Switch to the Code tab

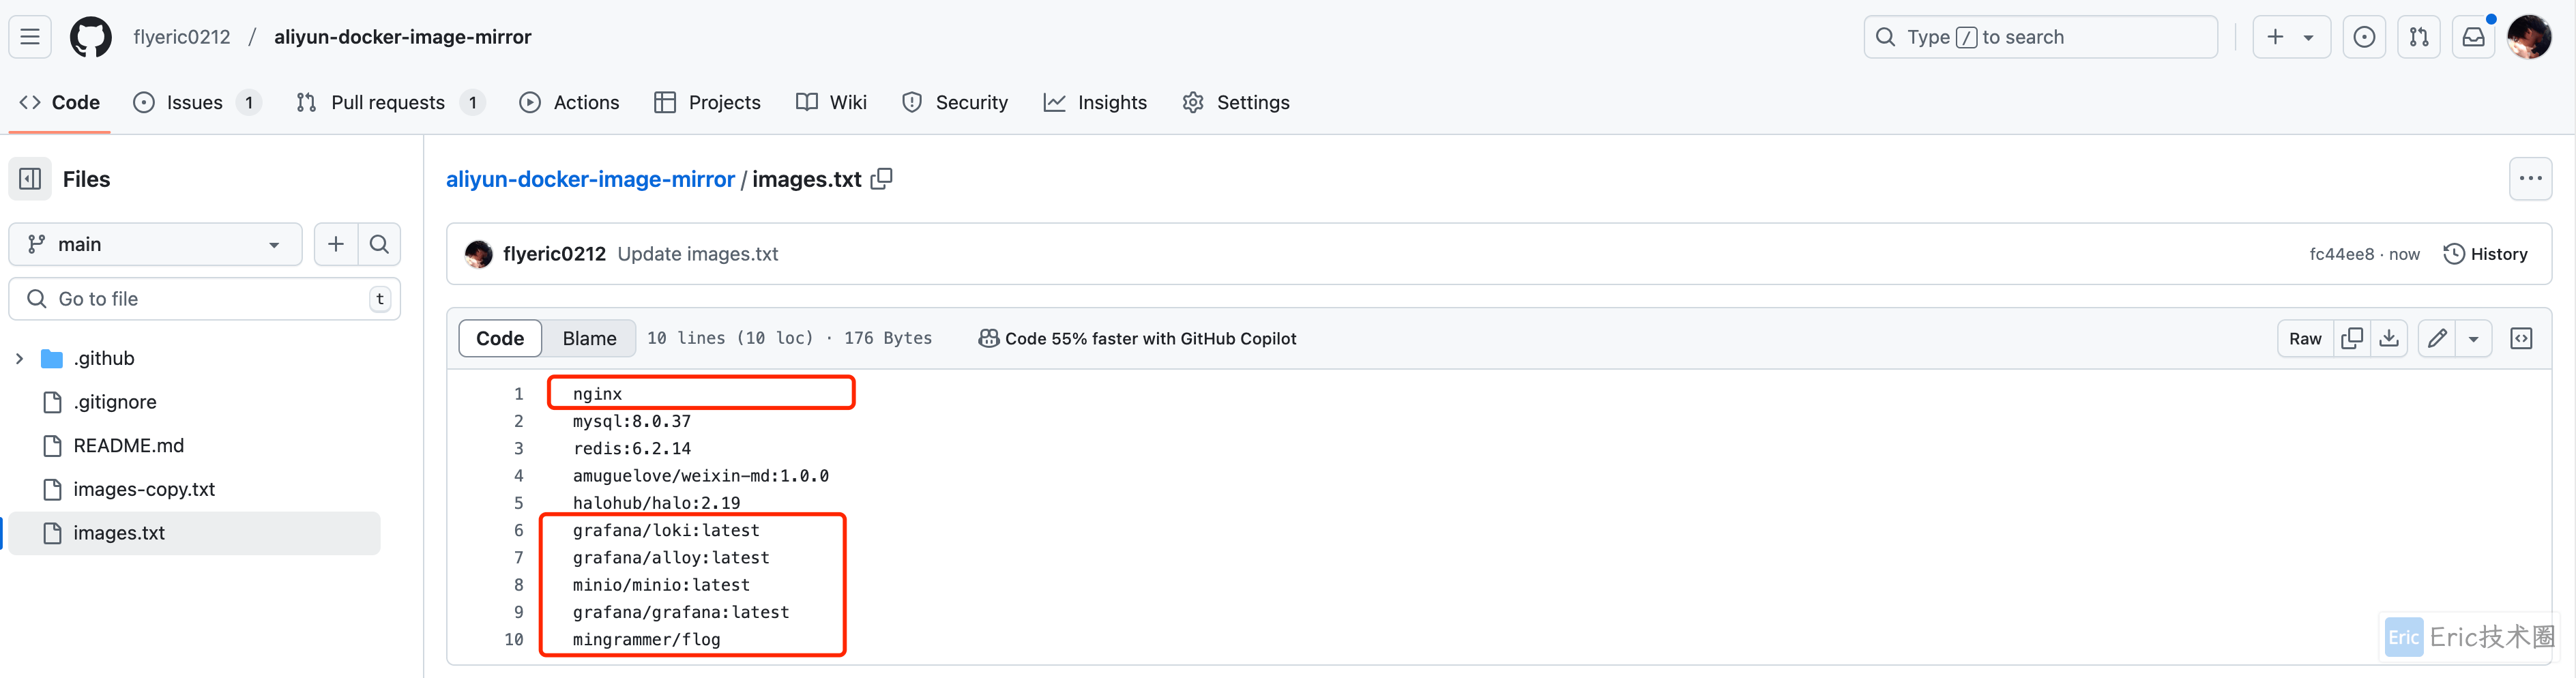tap(60, 102)
